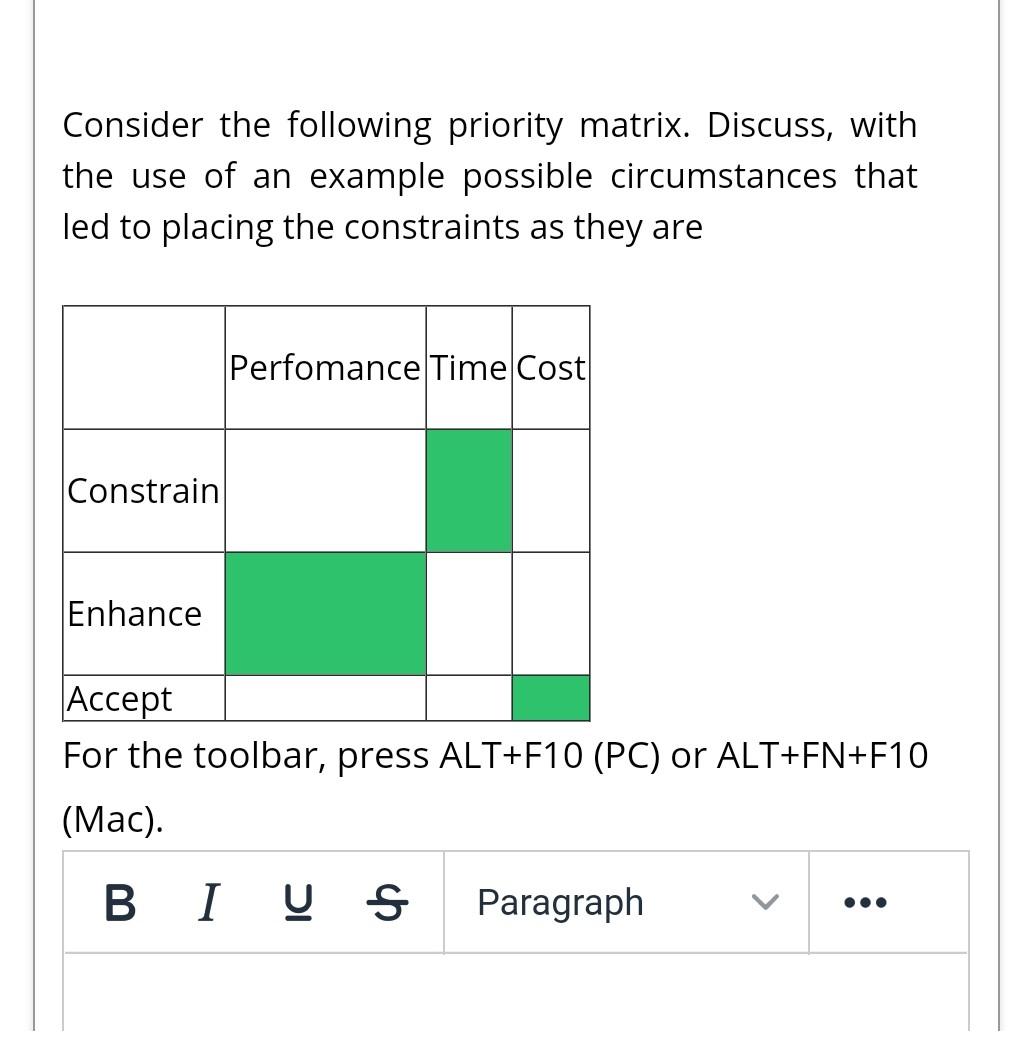Image resolution: width=1016 pixels, height=1050 pixels.
Task: Open the more options ellipsis menu
Action: 864,902
